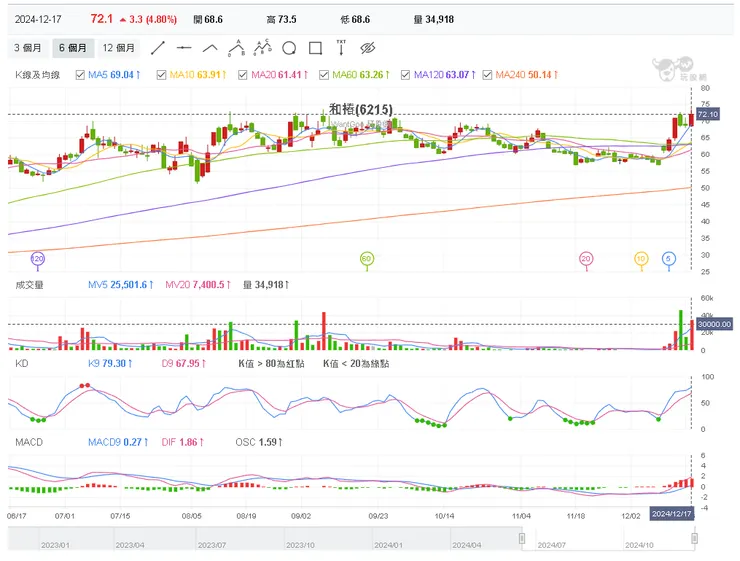Screen dimensions: 740x561
Task: Hide drawings with the eye-slash icon
Action: tap(367, 48)
